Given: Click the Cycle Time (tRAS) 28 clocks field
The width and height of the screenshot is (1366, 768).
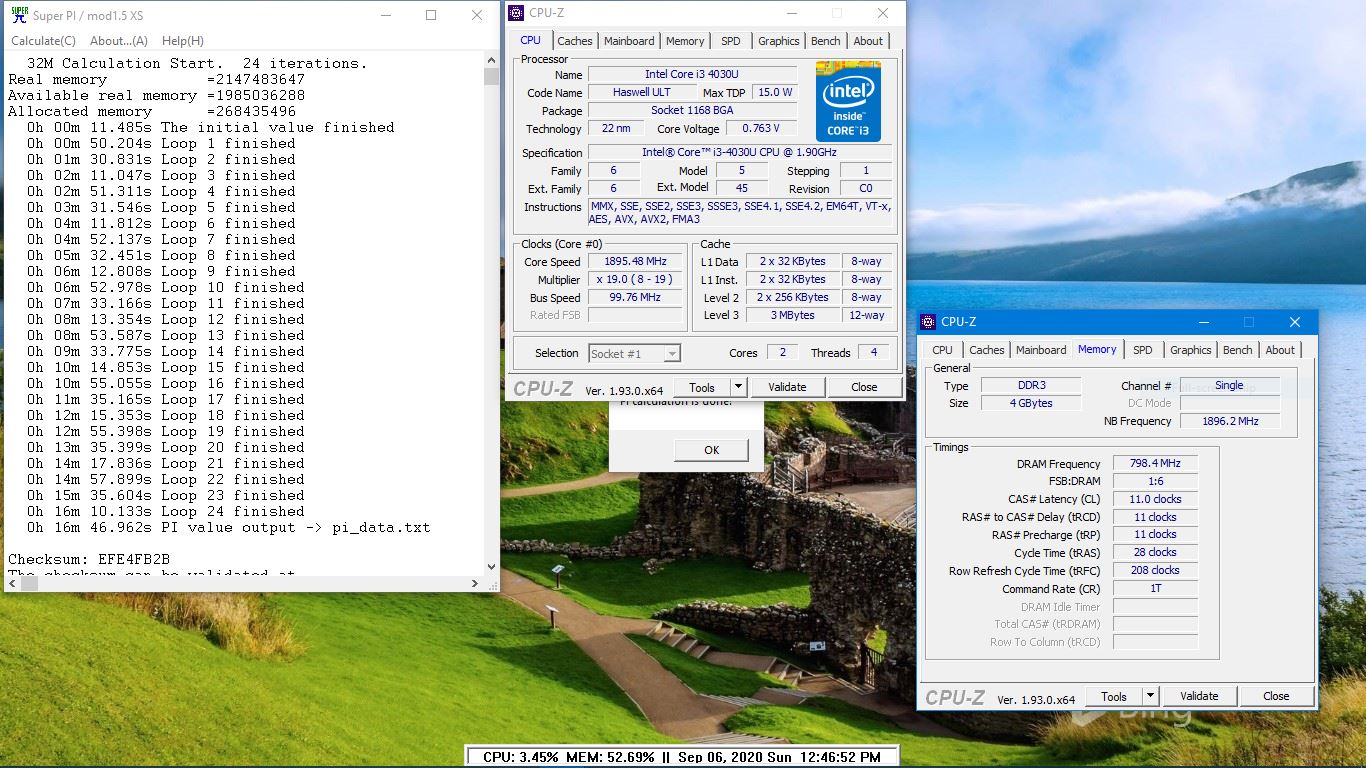Looking at the screenshot, I should click(x=1155, y=552).
